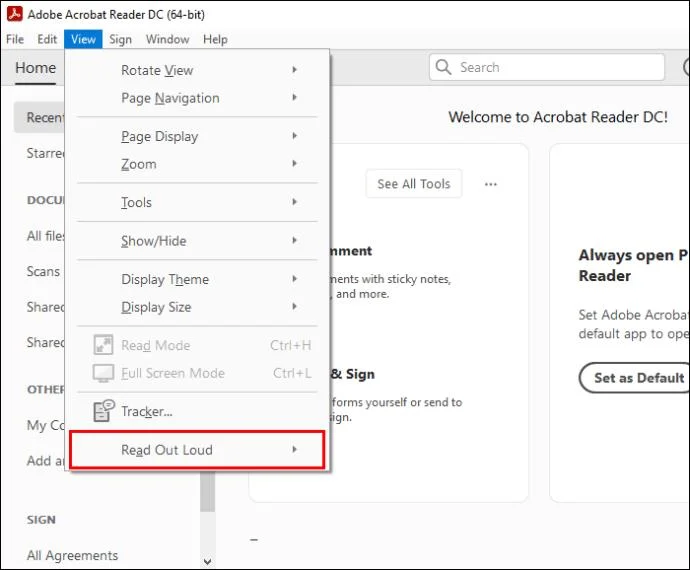Click the arrow beside Rotate View

(294, 70)
